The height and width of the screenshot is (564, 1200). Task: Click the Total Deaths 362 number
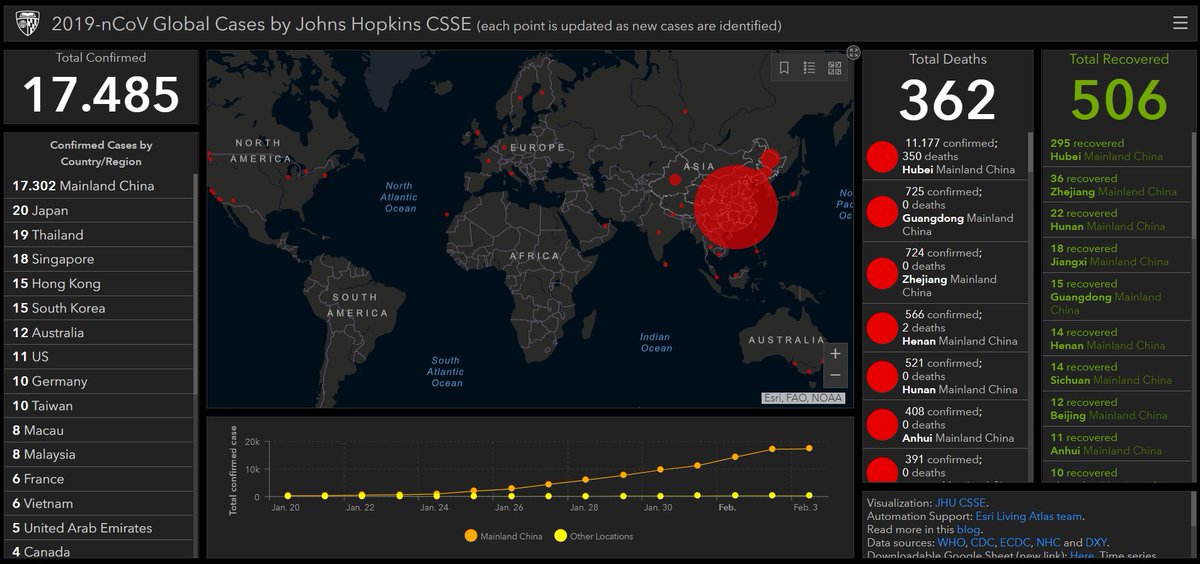(947, 101)
